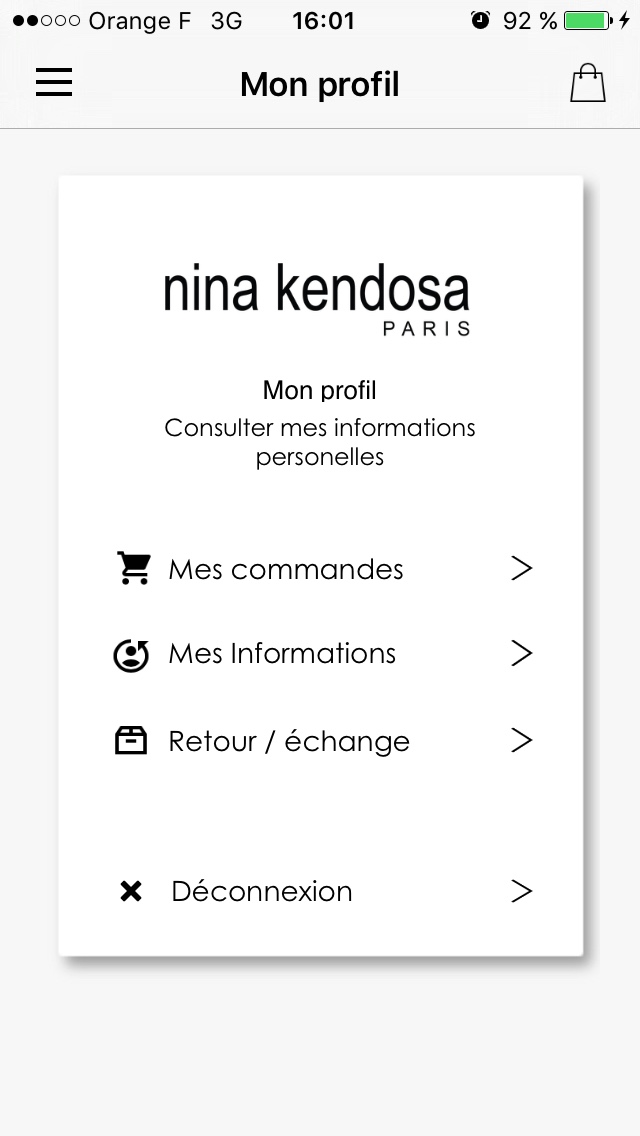Tap the X icon beside Déconnexion
This screenshot has width=640, height=1136.
[131, 891]
